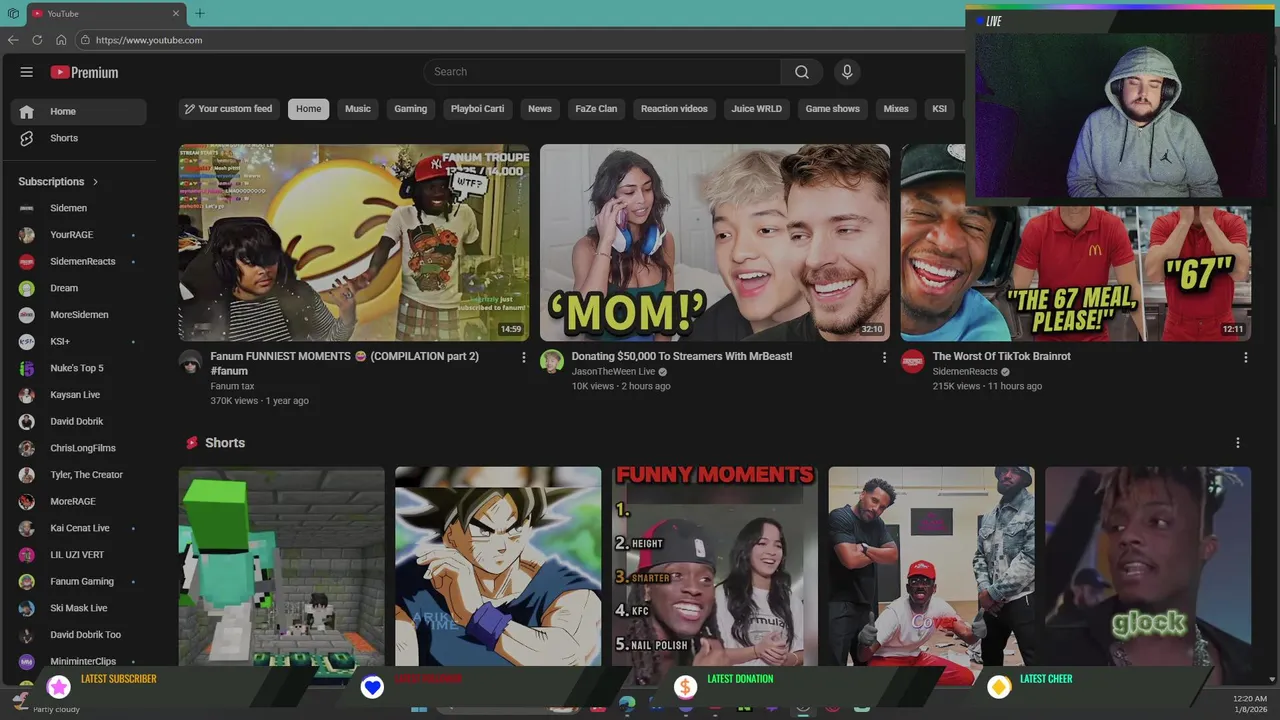Open SidemenReacts channel avatar under video
1280x720 pixels.
click(913, 362)
